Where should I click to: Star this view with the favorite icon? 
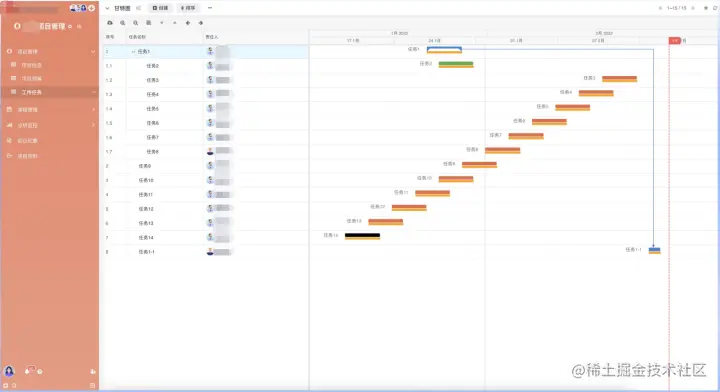pyautogui.click(x=706, y=8)
